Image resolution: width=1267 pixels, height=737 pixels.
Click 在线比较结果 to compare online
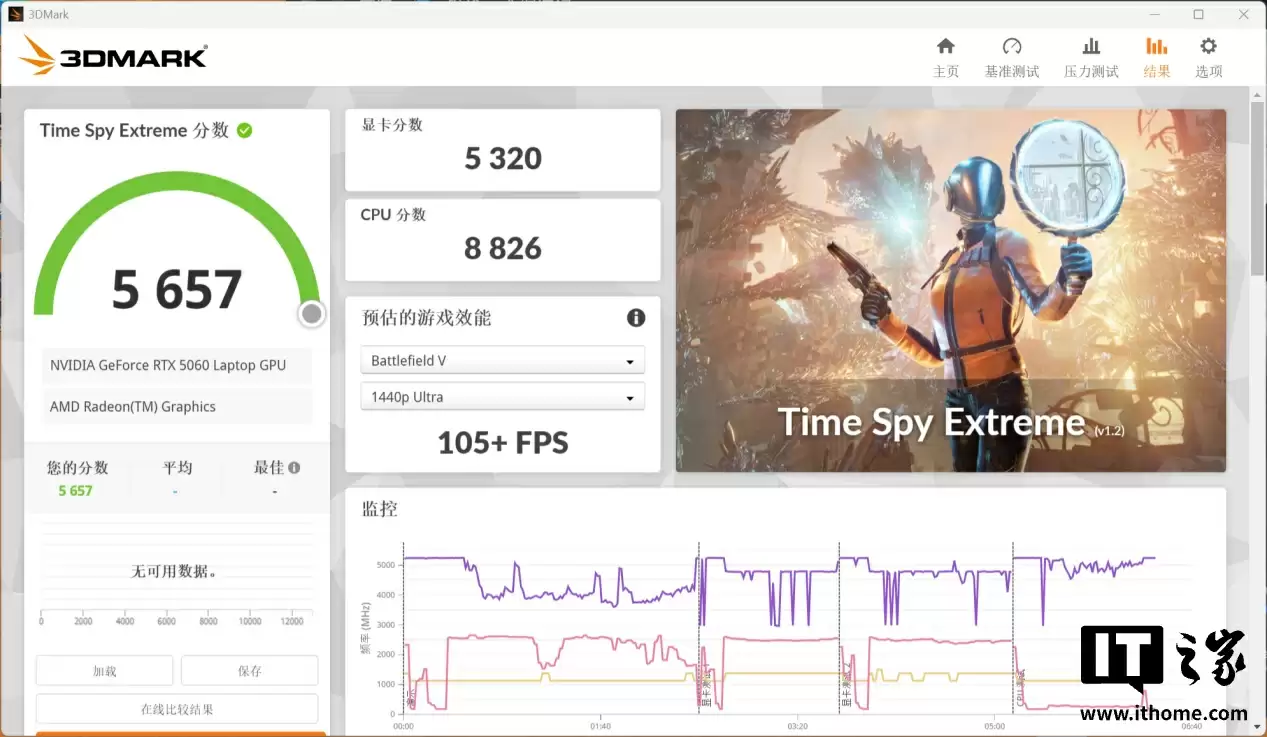(x=176, y=708)
